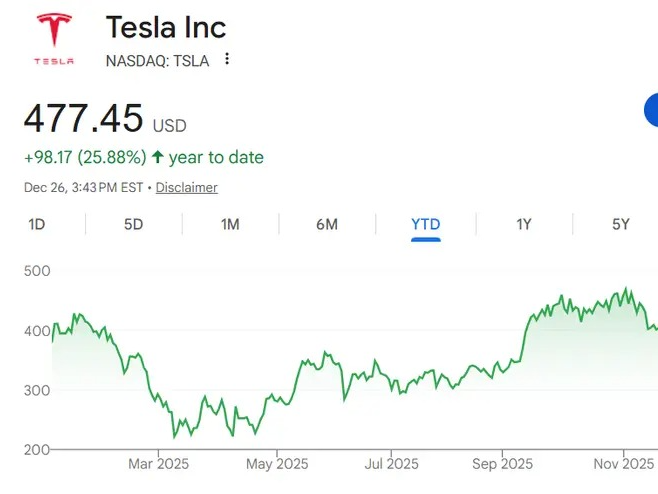View the 1Y price history
658x494 pixels.
click(x=524, y=224)
